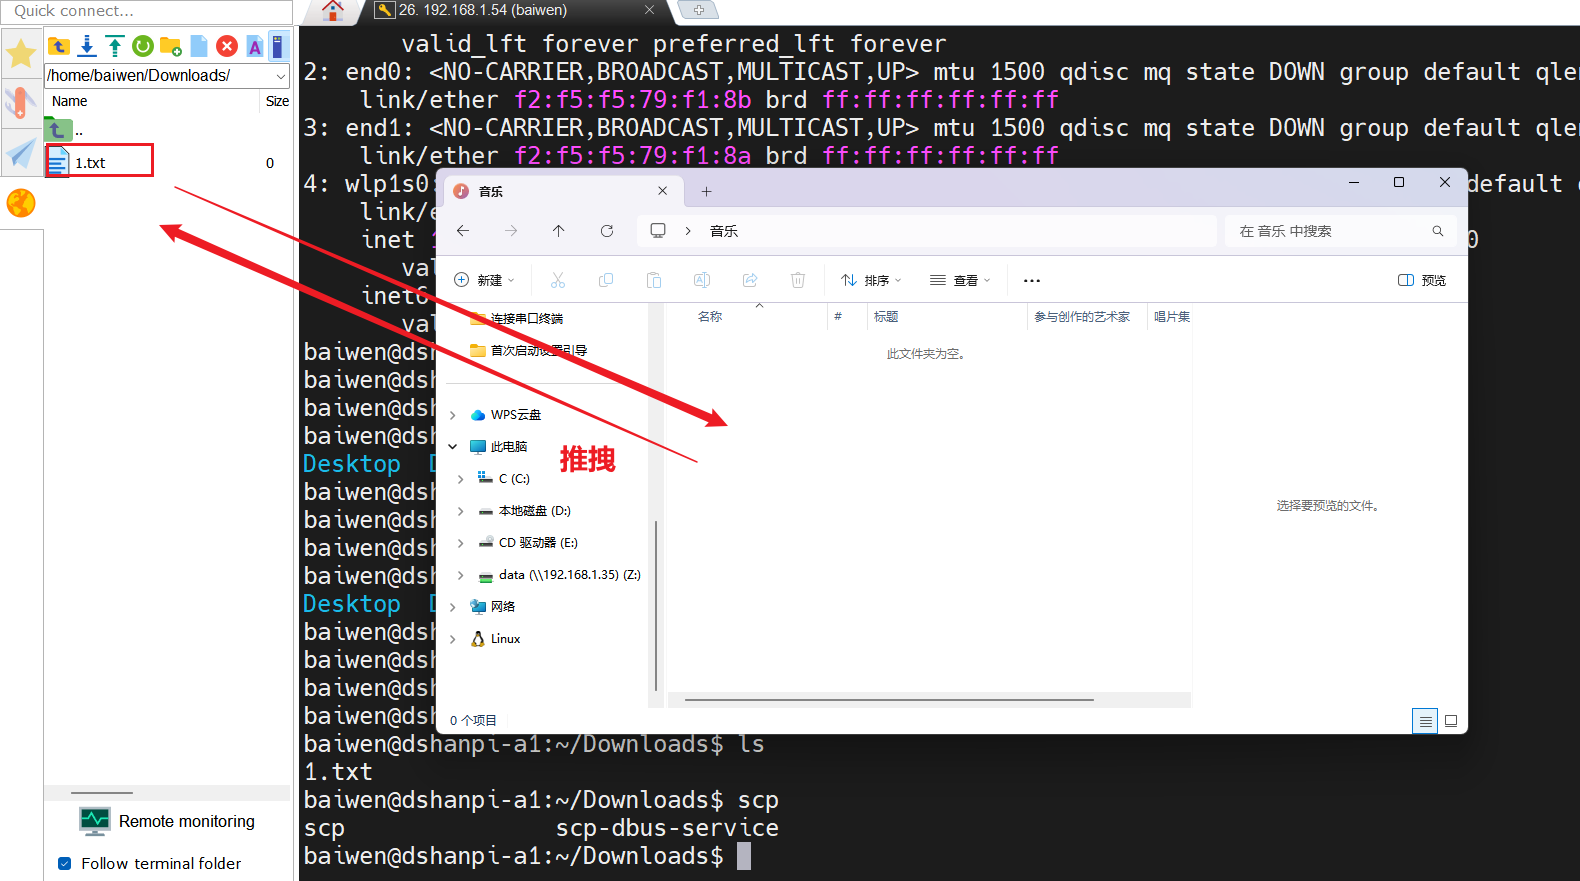The width and height of the screenshot is (1580, 881).
Task: Switch to large icons view in Explorer
Action: pyautogui.click(x=1451, y=720)
